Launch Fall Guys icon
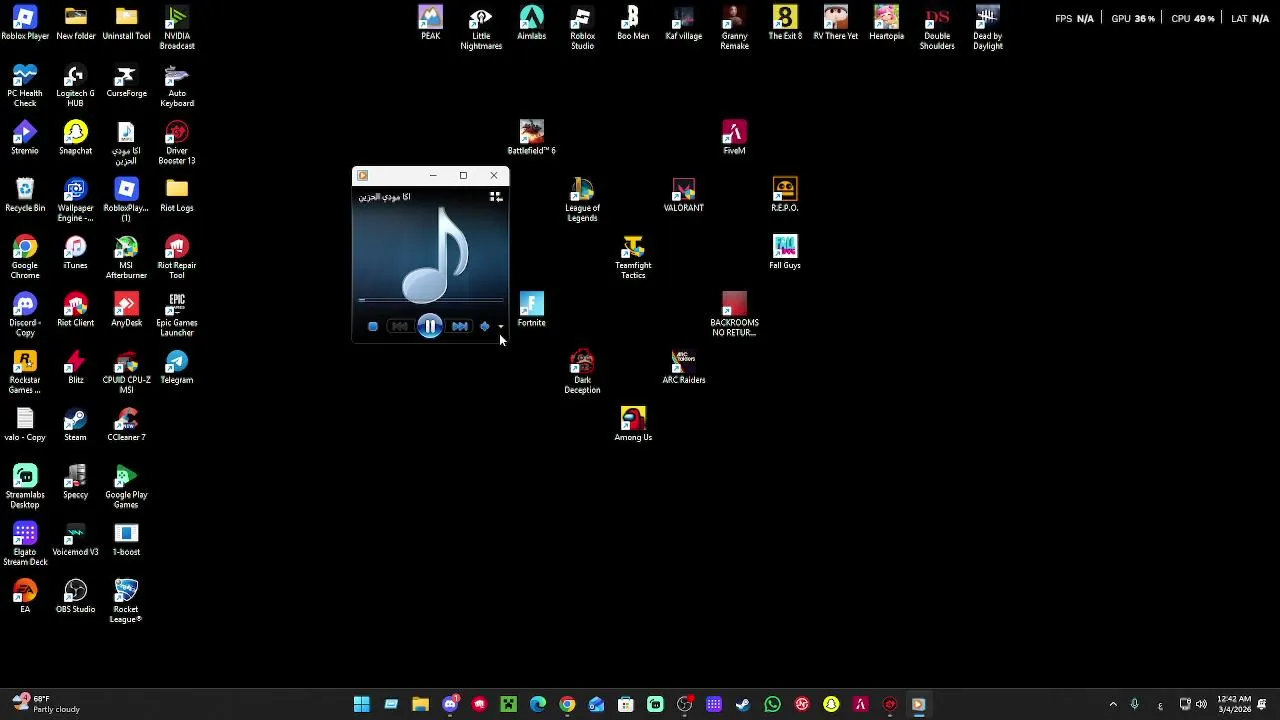 (785, 253)
